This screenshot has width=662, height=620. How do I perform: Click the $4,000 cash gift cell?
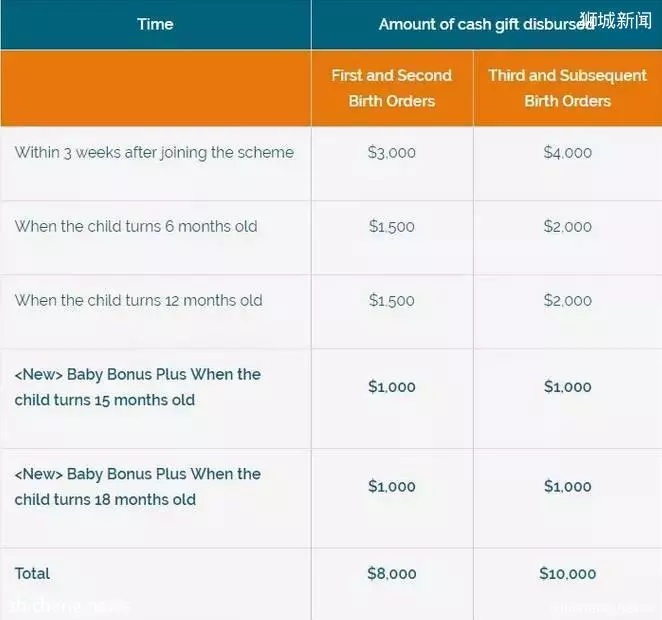(x=567, y=152)
